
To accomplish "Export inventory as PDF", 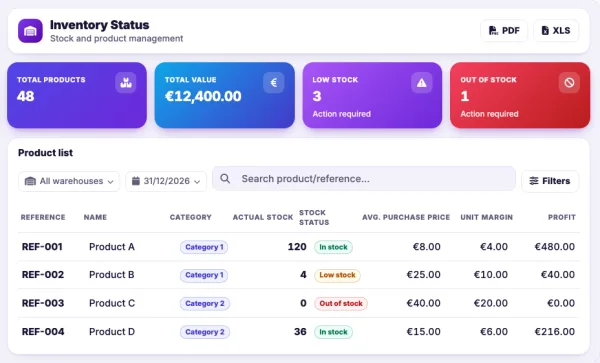I will 504,31.
